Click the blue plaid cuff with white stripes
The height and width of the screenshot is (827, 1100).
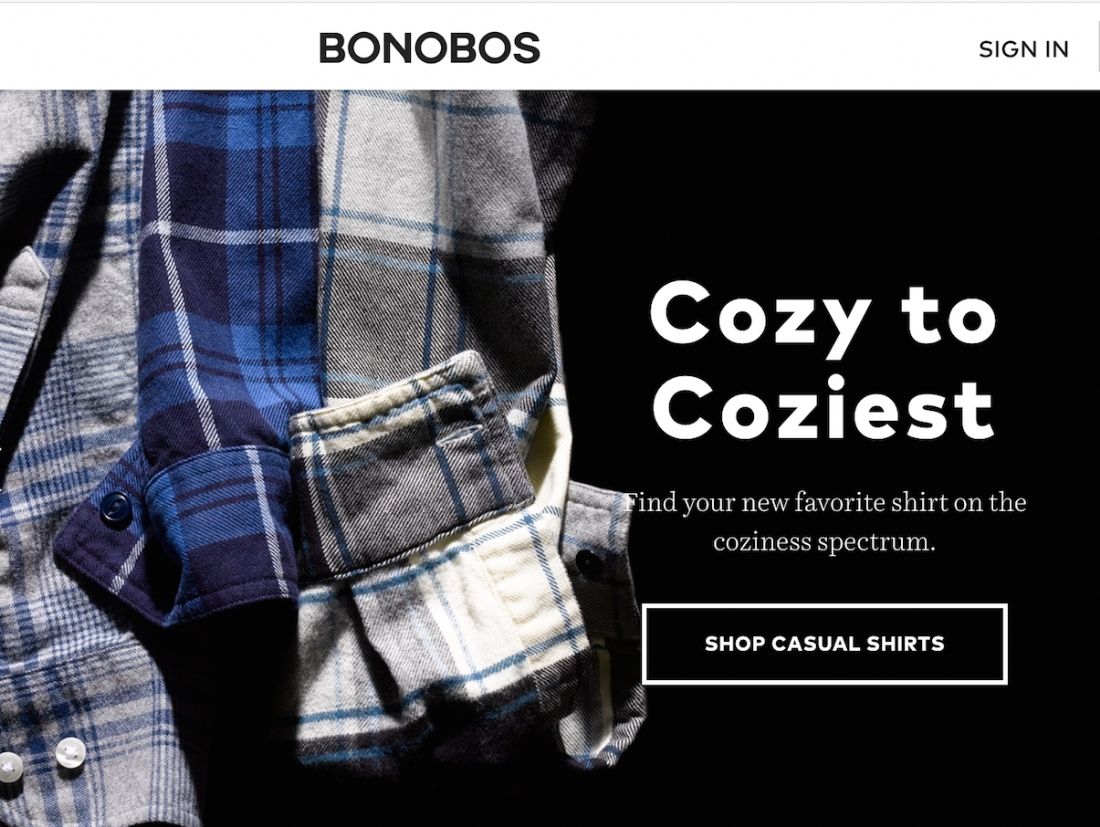(175, 533)
